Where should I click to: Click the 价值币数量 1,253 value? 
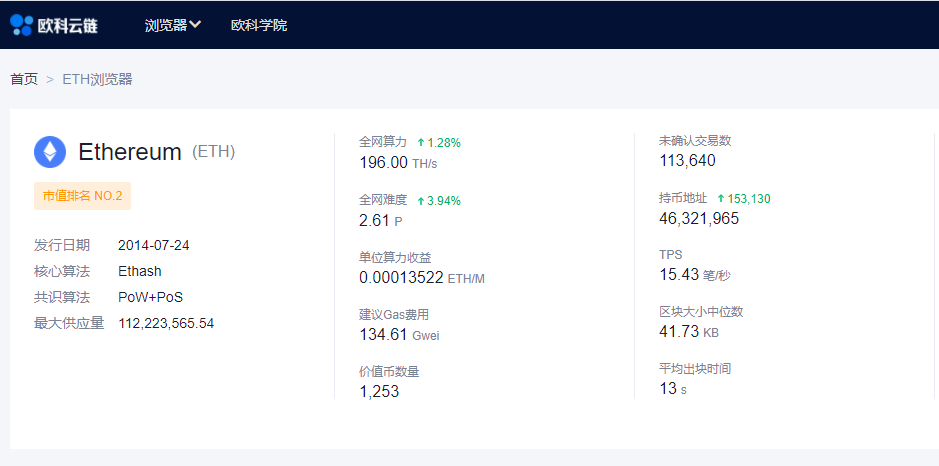pyautogui.click(x=379, y=391)
